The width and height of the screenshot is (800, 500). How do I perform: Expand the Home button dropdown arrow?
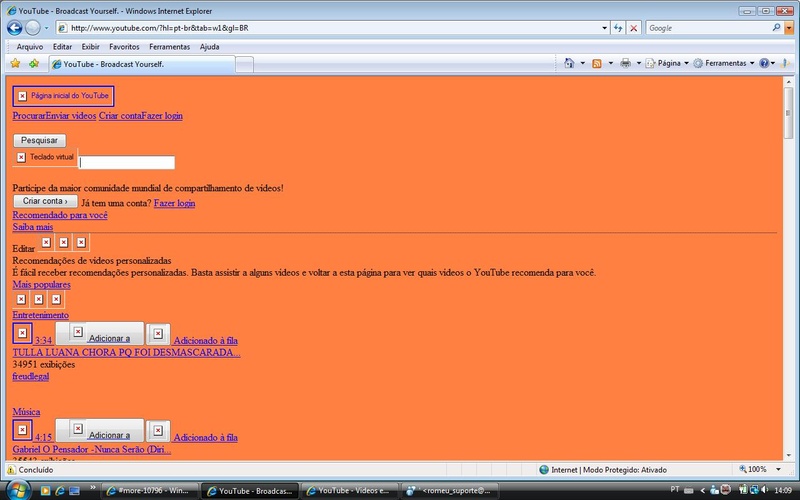tap(583, 63)
